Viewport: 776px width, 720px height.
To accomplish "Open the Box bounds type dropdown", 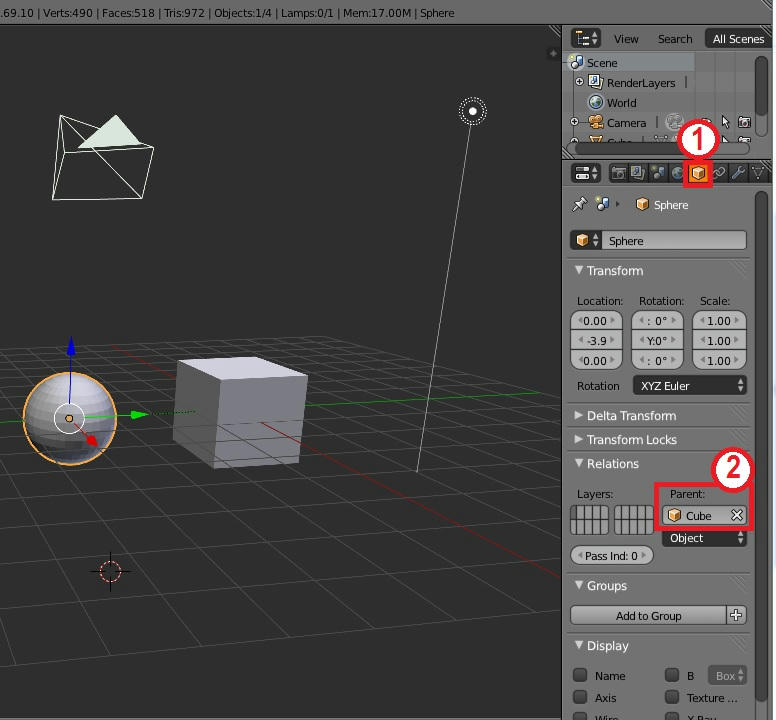I will pyautogui.click(x=727, y=675).
